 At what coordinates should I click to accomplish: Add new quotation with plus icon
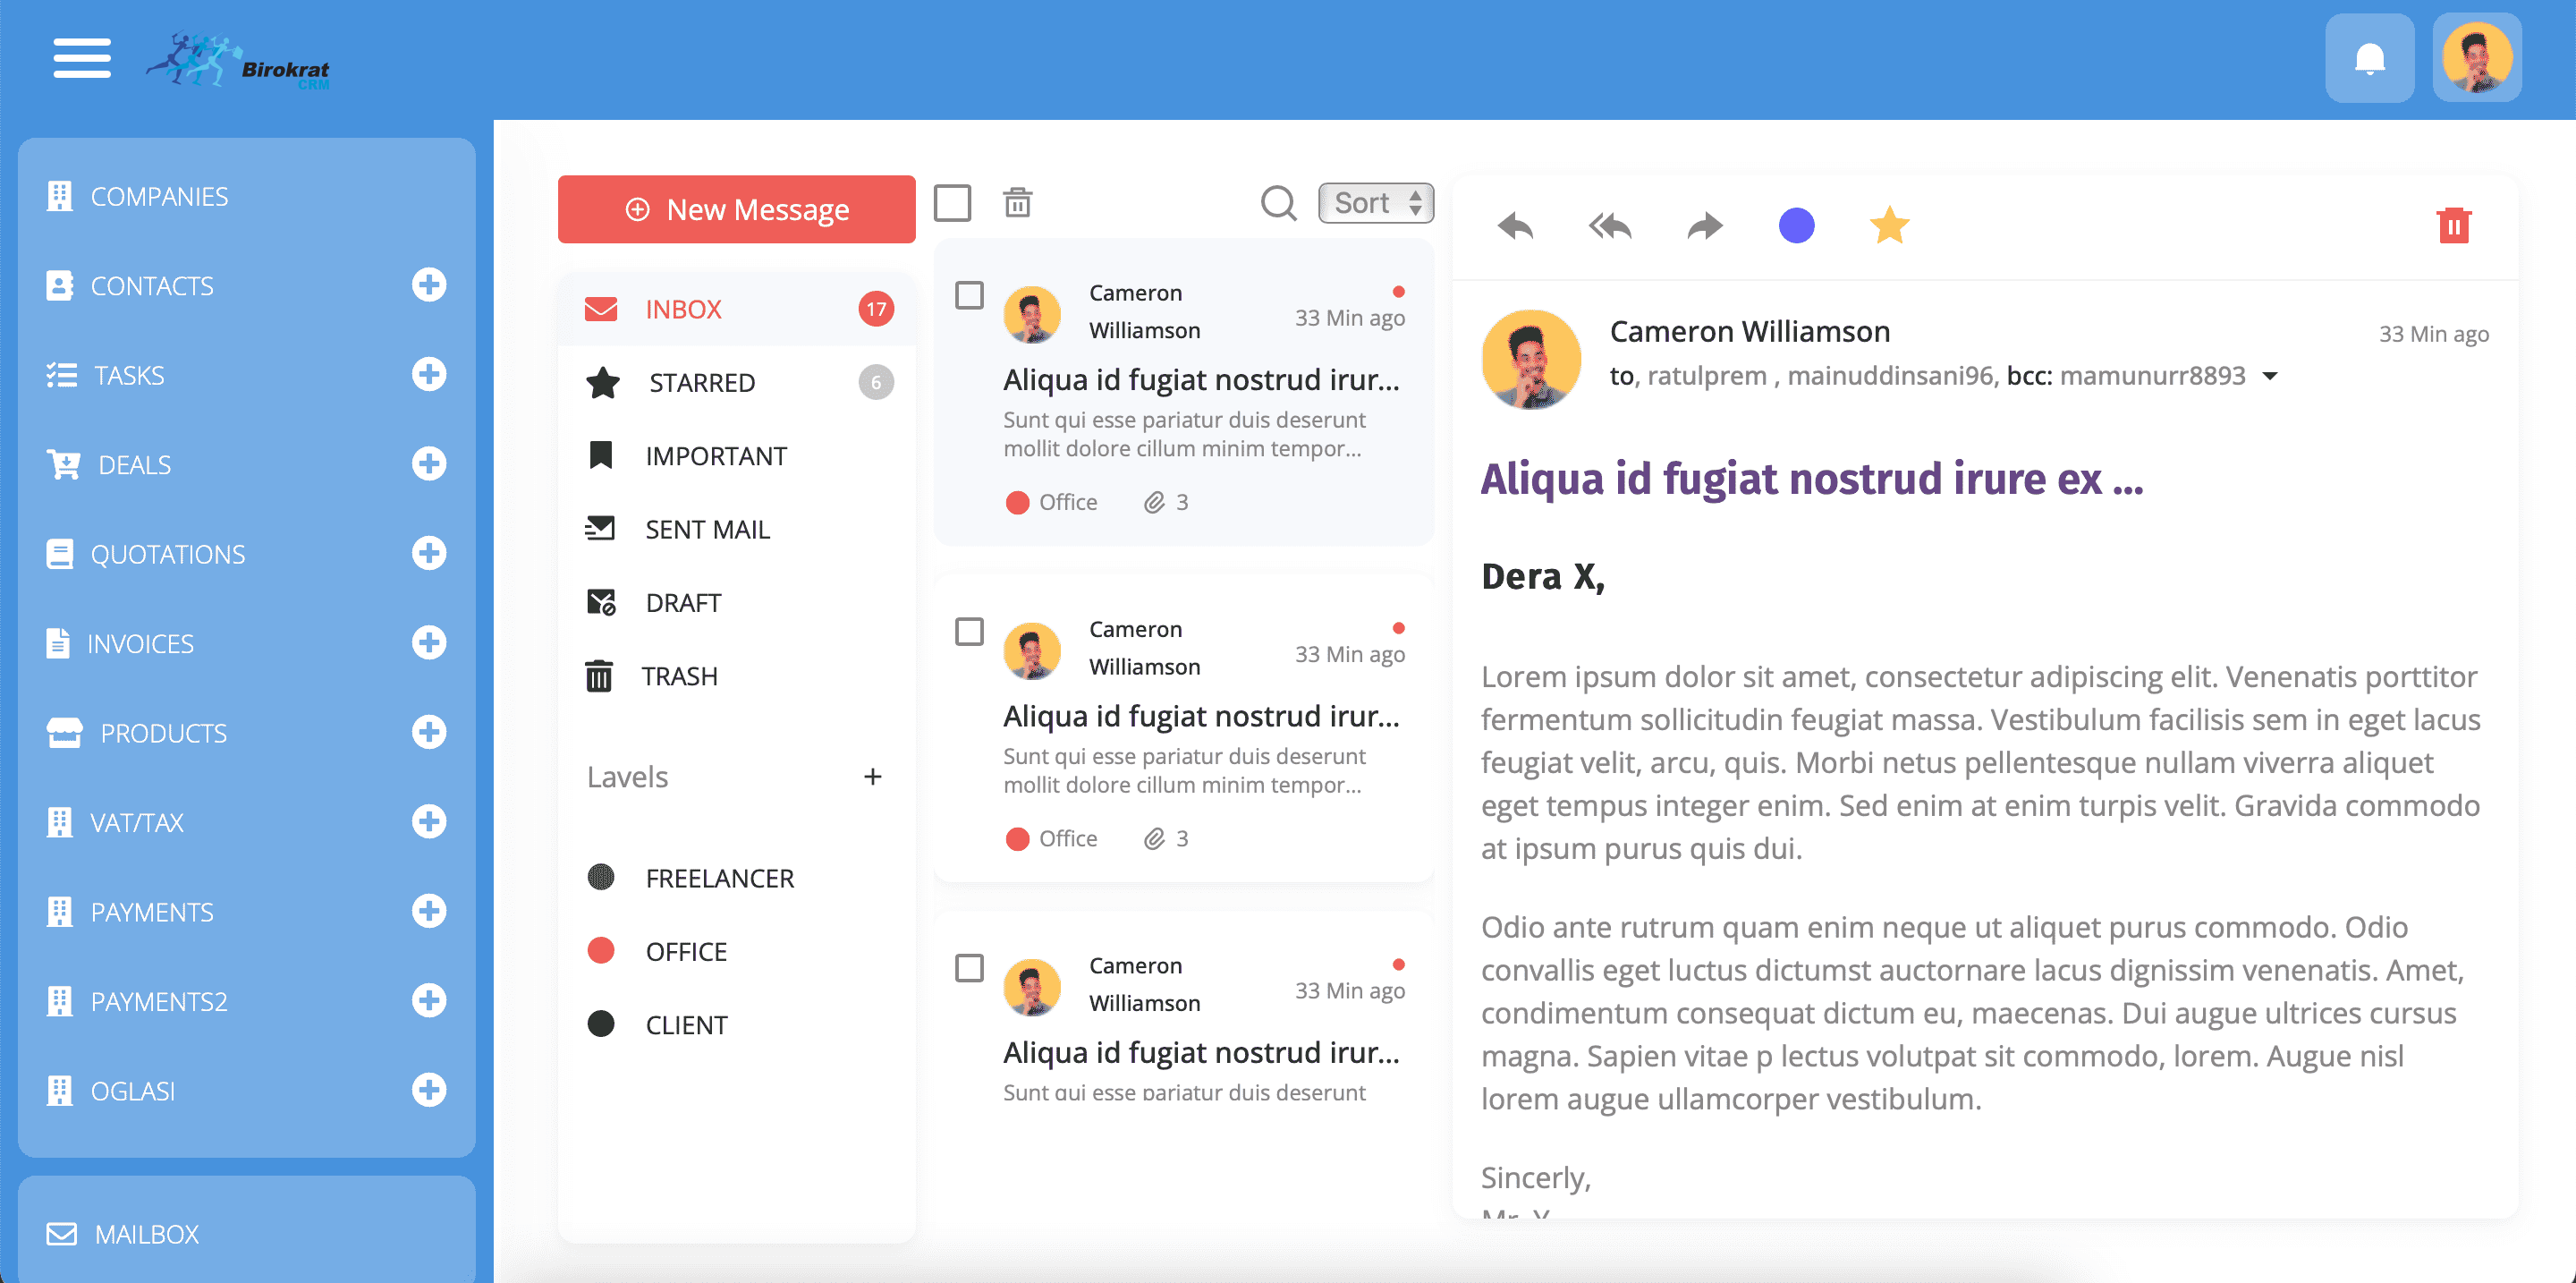[x=429, y=553]
